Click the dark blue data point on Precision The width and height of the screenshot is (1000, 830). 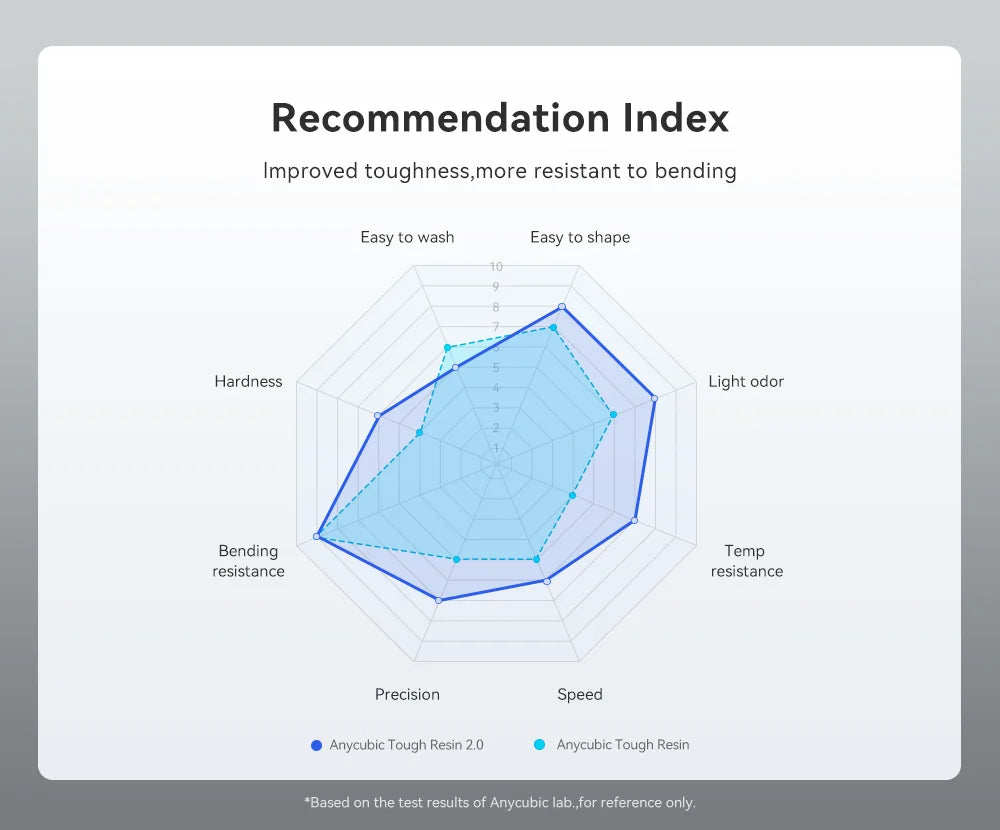438,600
